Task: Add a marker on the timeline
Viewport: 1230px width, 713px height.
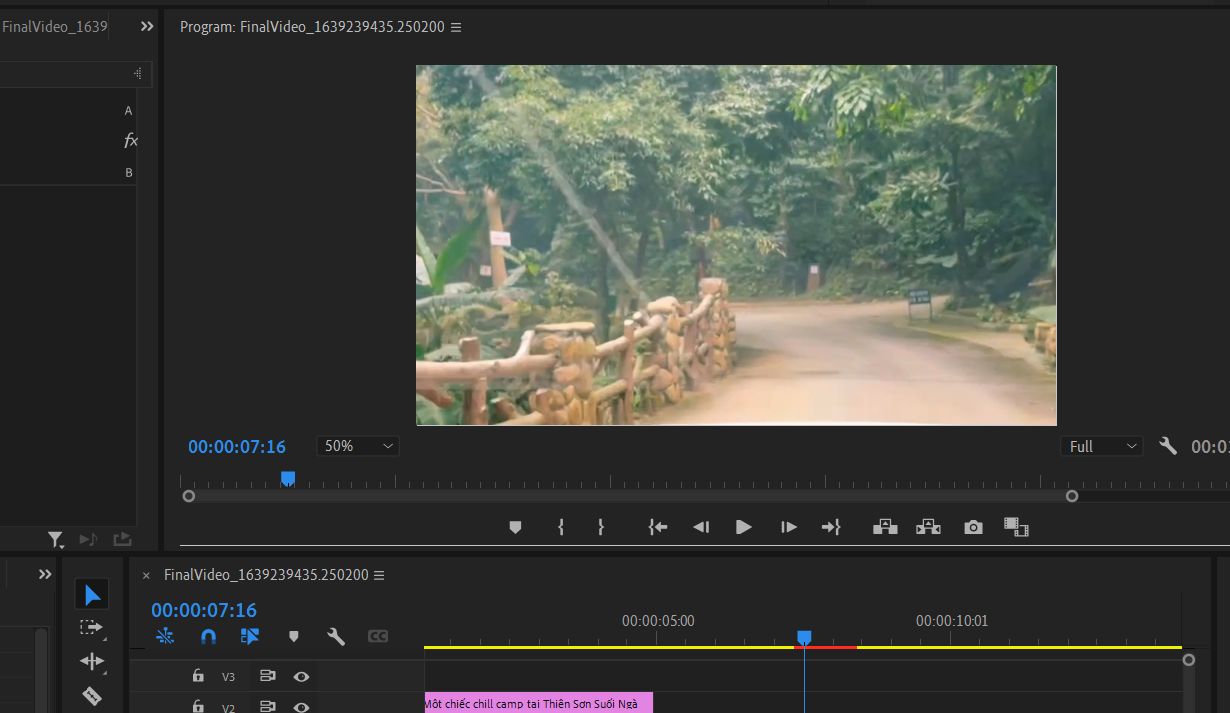Action: pos(294,636)
